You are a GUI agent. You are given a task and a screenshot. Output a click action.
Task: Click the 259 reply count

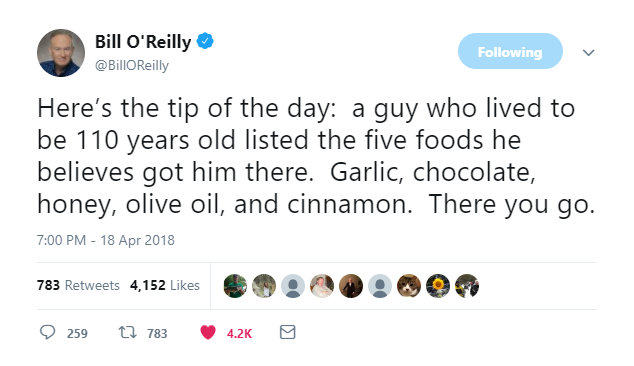point(77,333)
